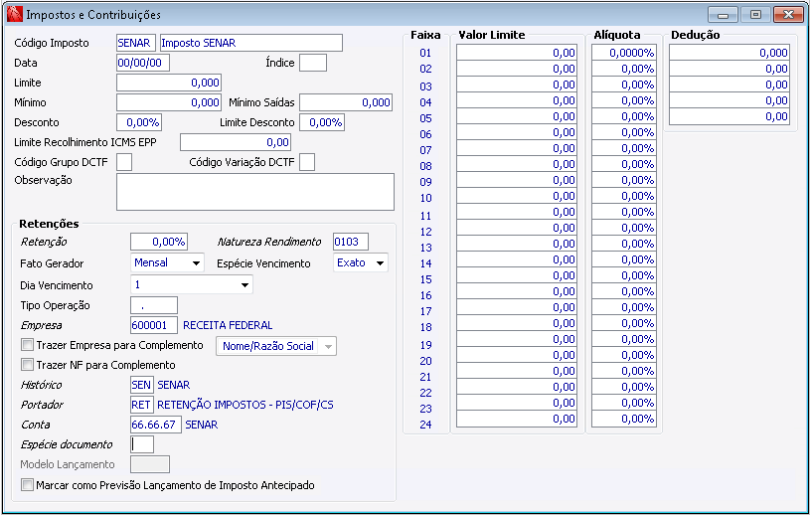Maximize the Impostos e Contribuições window
Image resolution: width=810 pixels, height=515 pixels.
755,14
